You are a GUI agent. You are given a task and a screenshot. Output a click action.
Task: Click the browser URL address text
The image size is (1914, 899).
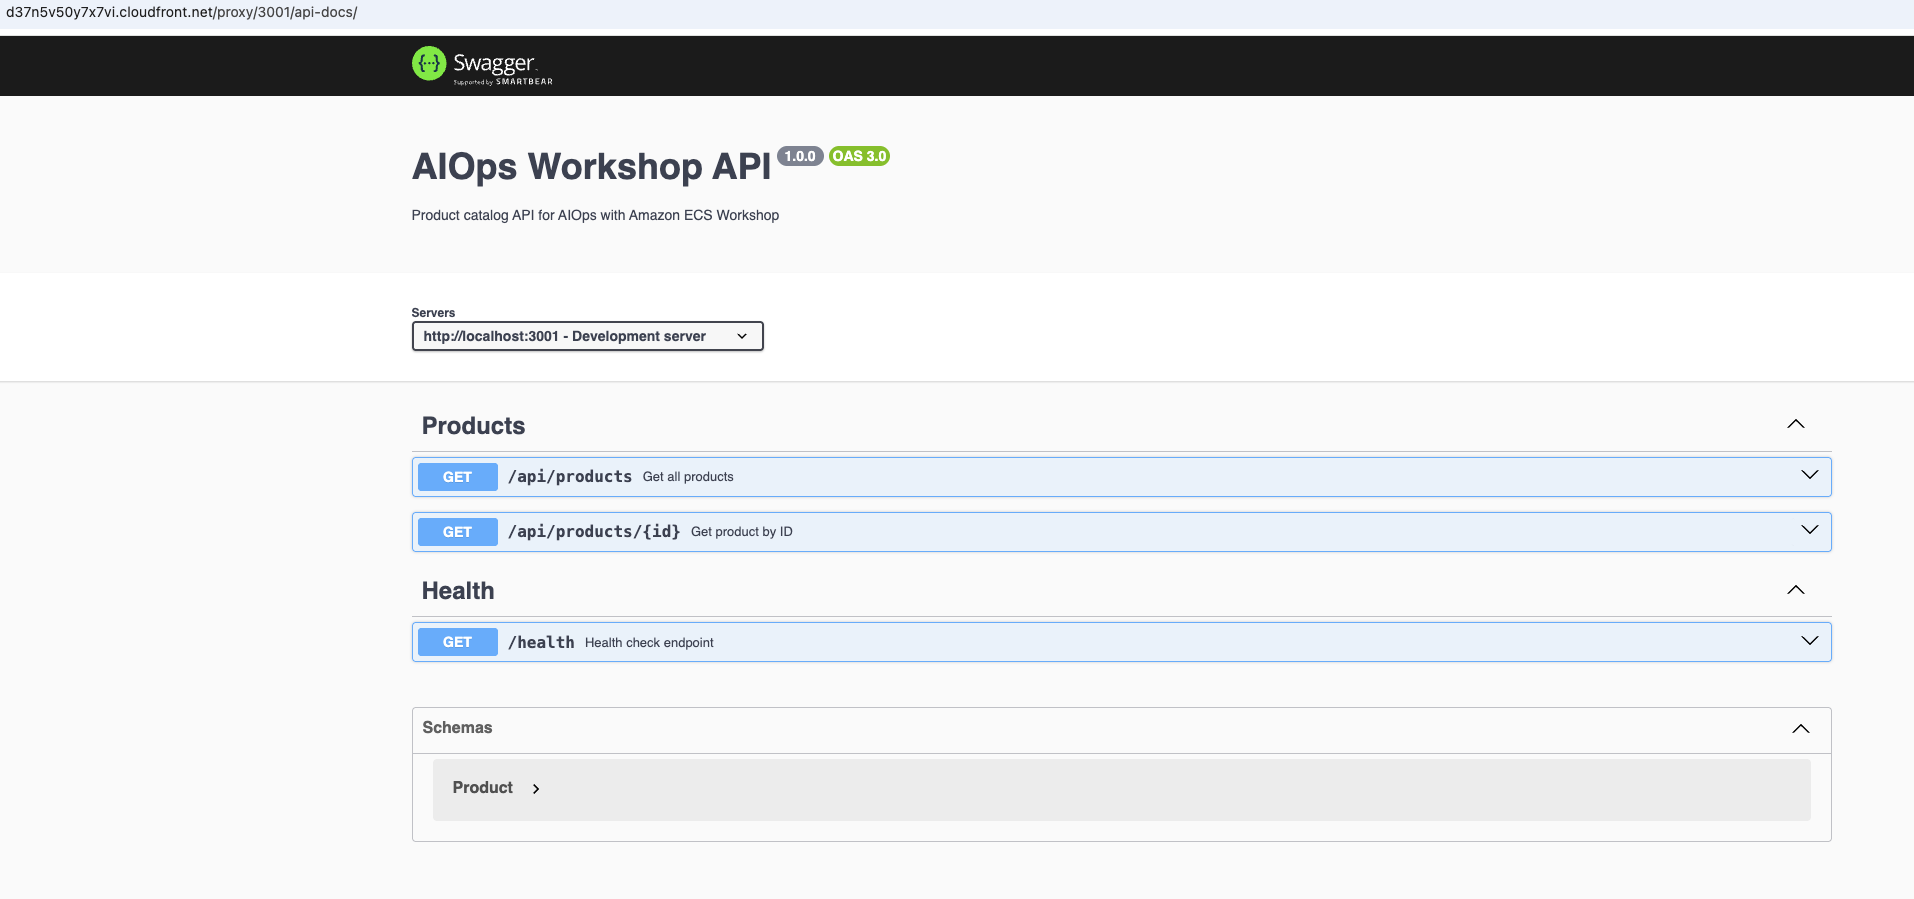182,13
